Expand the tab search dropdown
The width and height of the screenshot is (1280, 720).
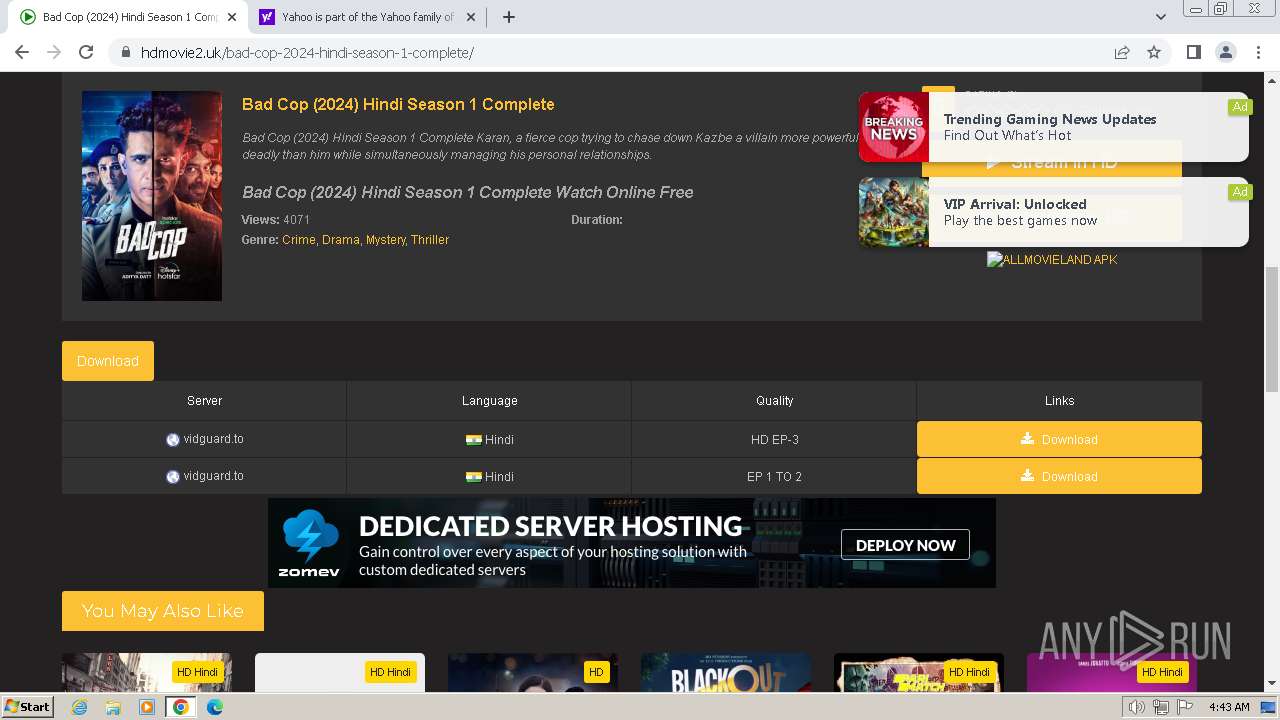tap(1160, 17)
